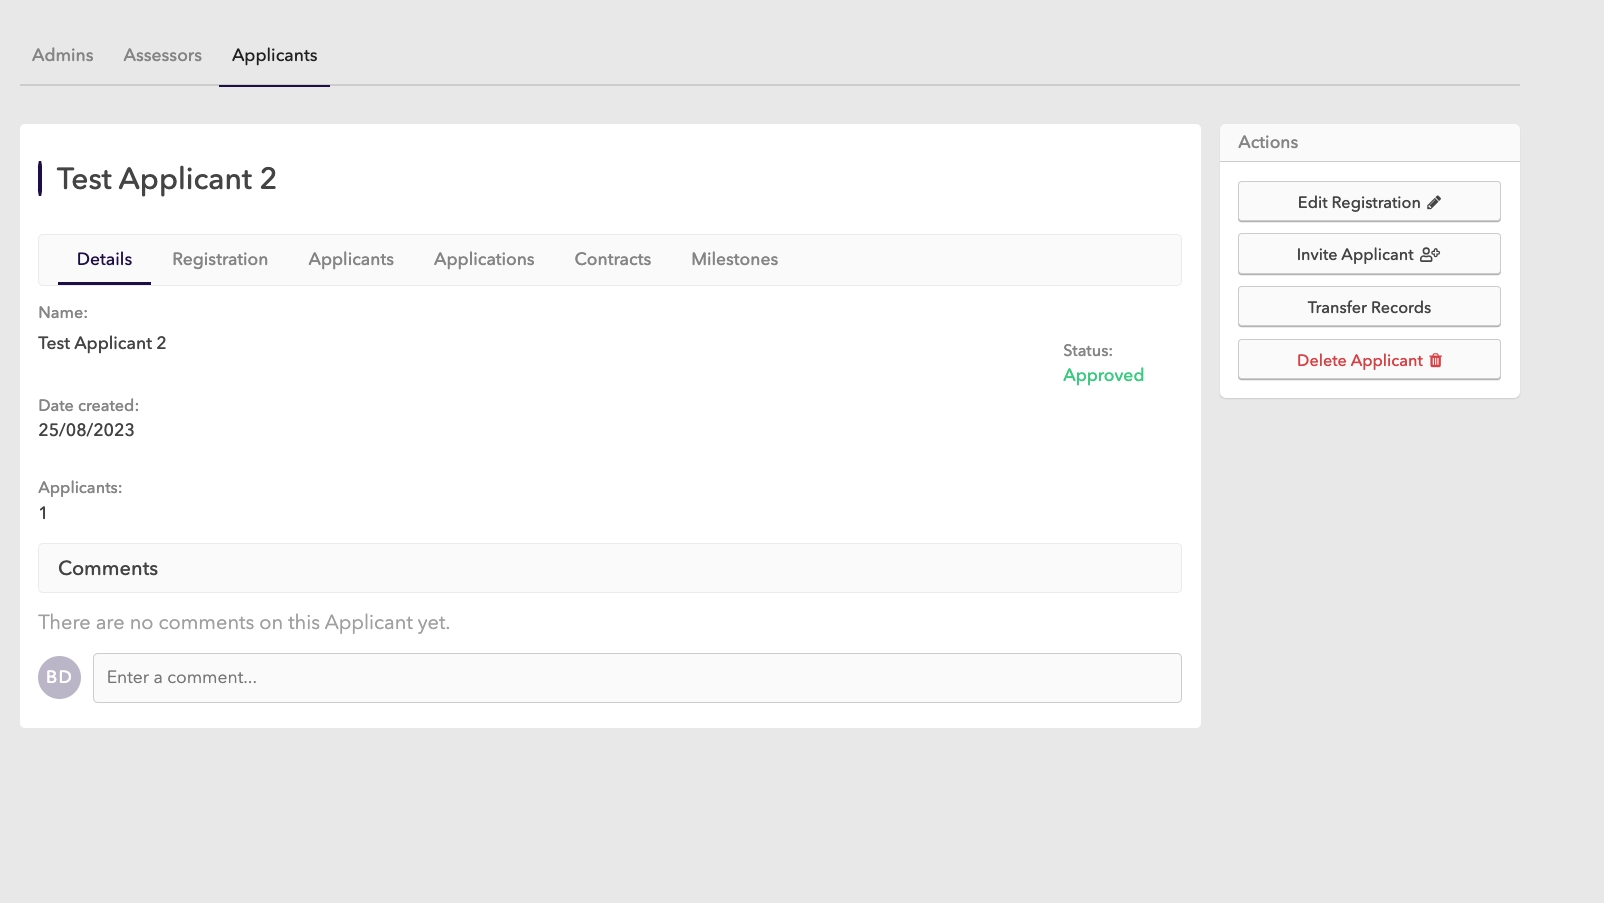Click the date created value 25/08/2023
The width and height of the screenshot is (1604, 903).
click(x=86, y=430)
